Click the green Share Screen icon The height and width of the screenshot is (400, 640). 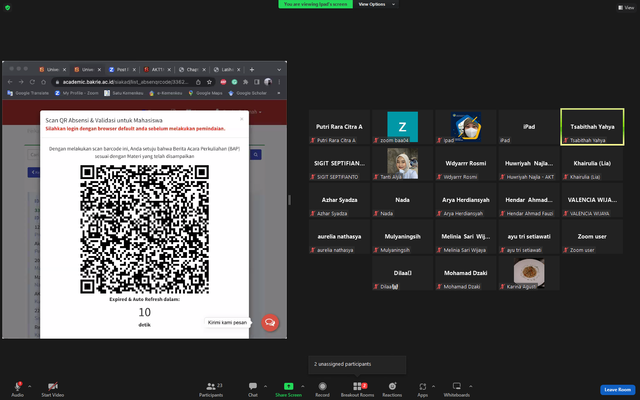tap(289, 386)
